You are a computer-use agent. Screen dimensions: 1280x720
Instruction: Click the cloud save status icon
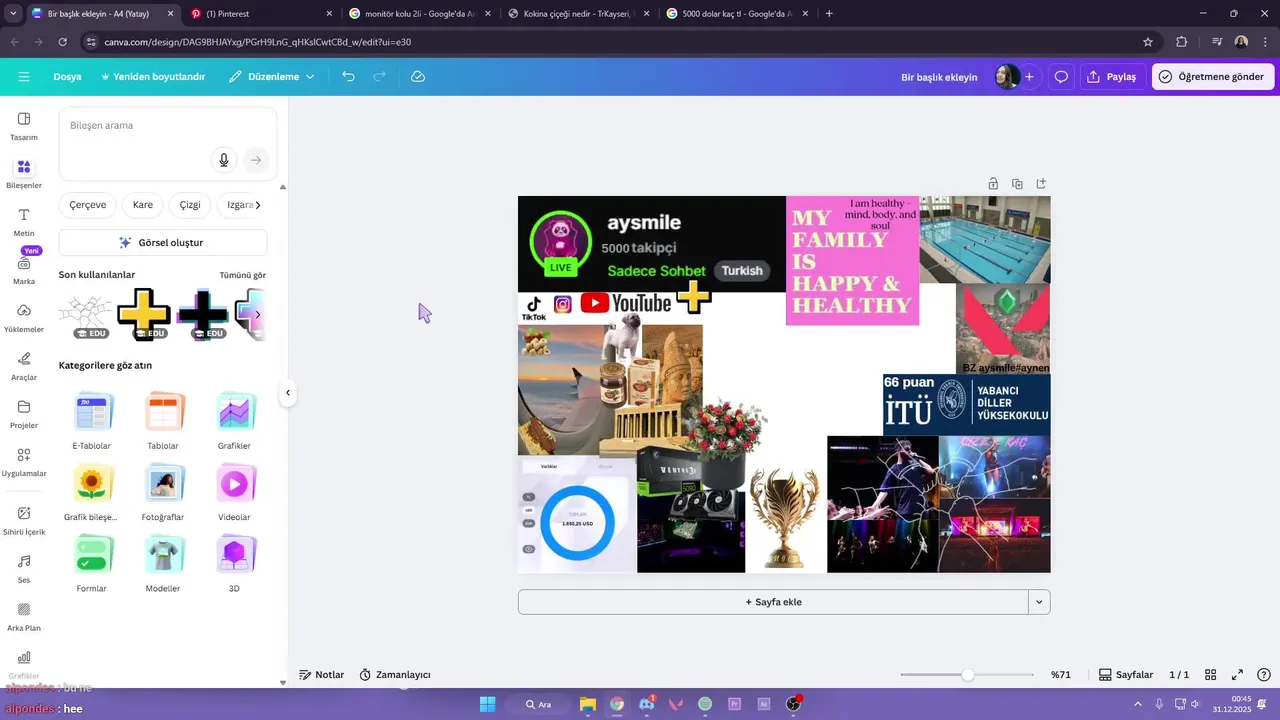click(418, 77)
